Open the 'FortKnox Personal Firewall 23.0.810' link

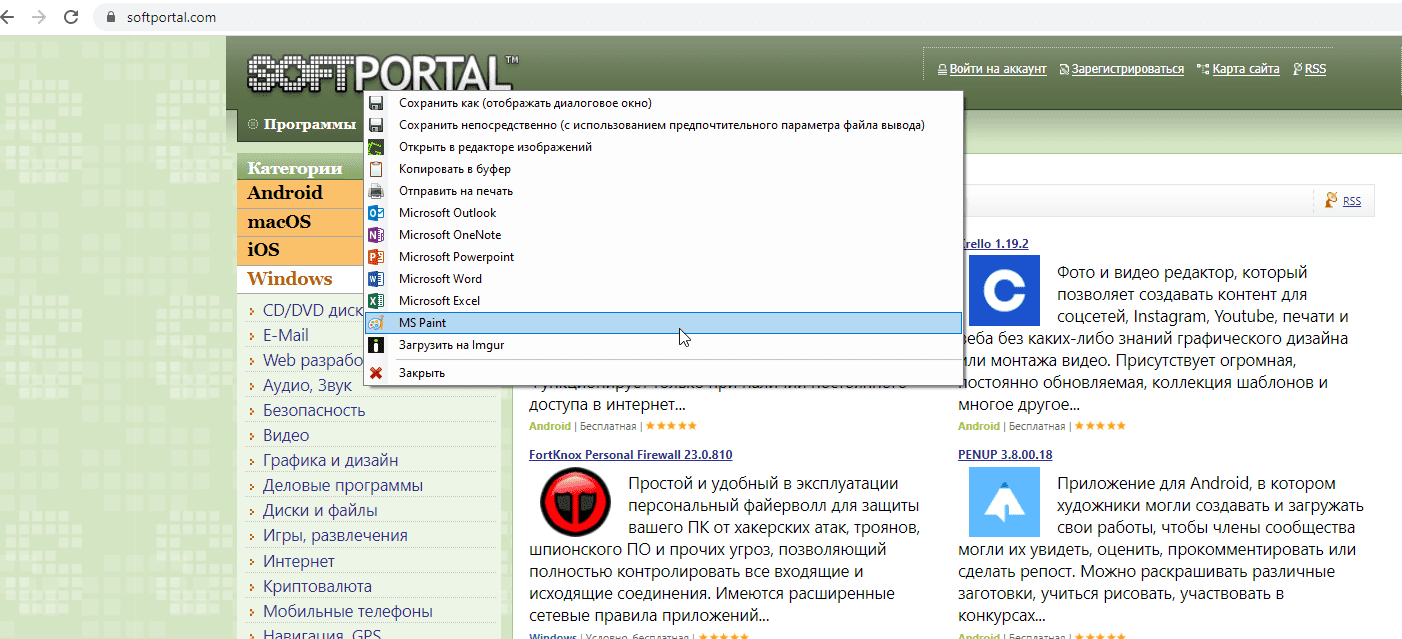click(x=630, y=455)
